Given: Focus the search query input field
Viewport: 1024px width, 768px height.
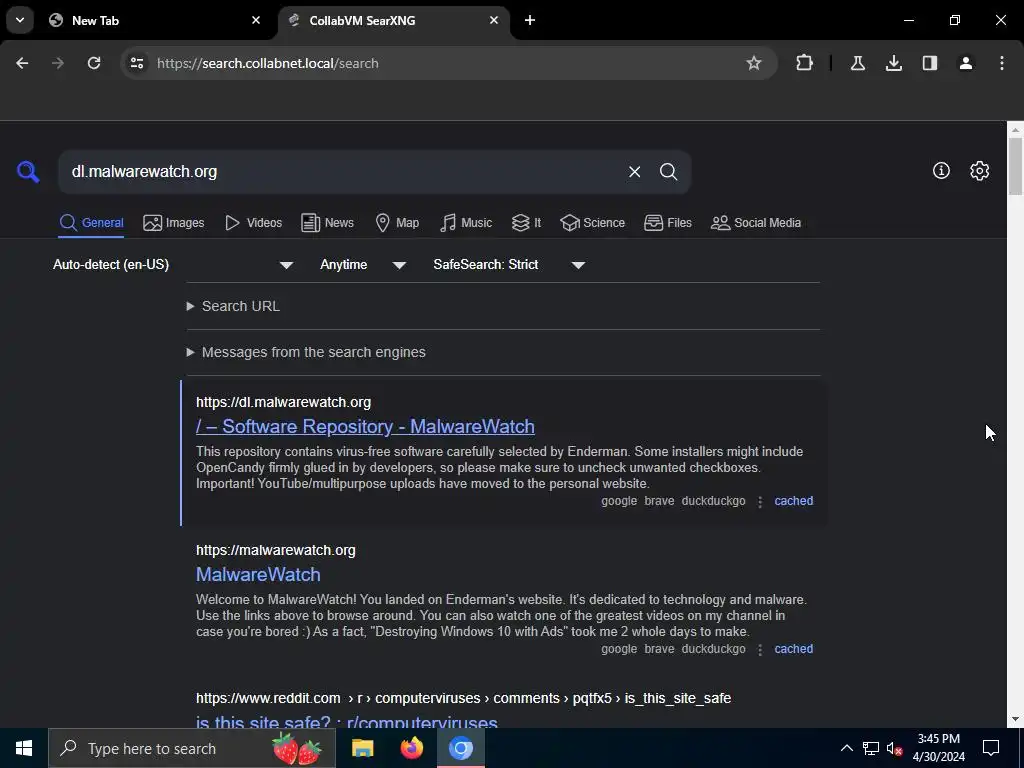Looking at the screenshot, I should tap(340, 172).
